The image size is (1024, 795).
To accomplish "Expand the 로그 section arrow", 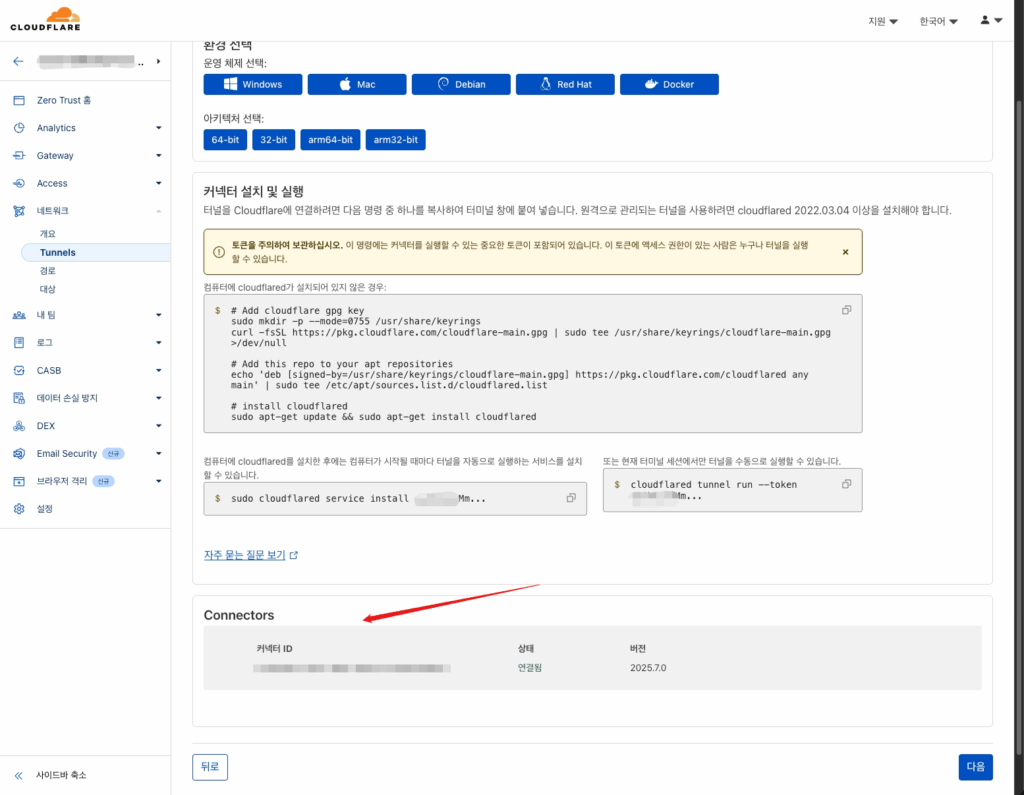I will pyautogui.click(x=159, y=342).
